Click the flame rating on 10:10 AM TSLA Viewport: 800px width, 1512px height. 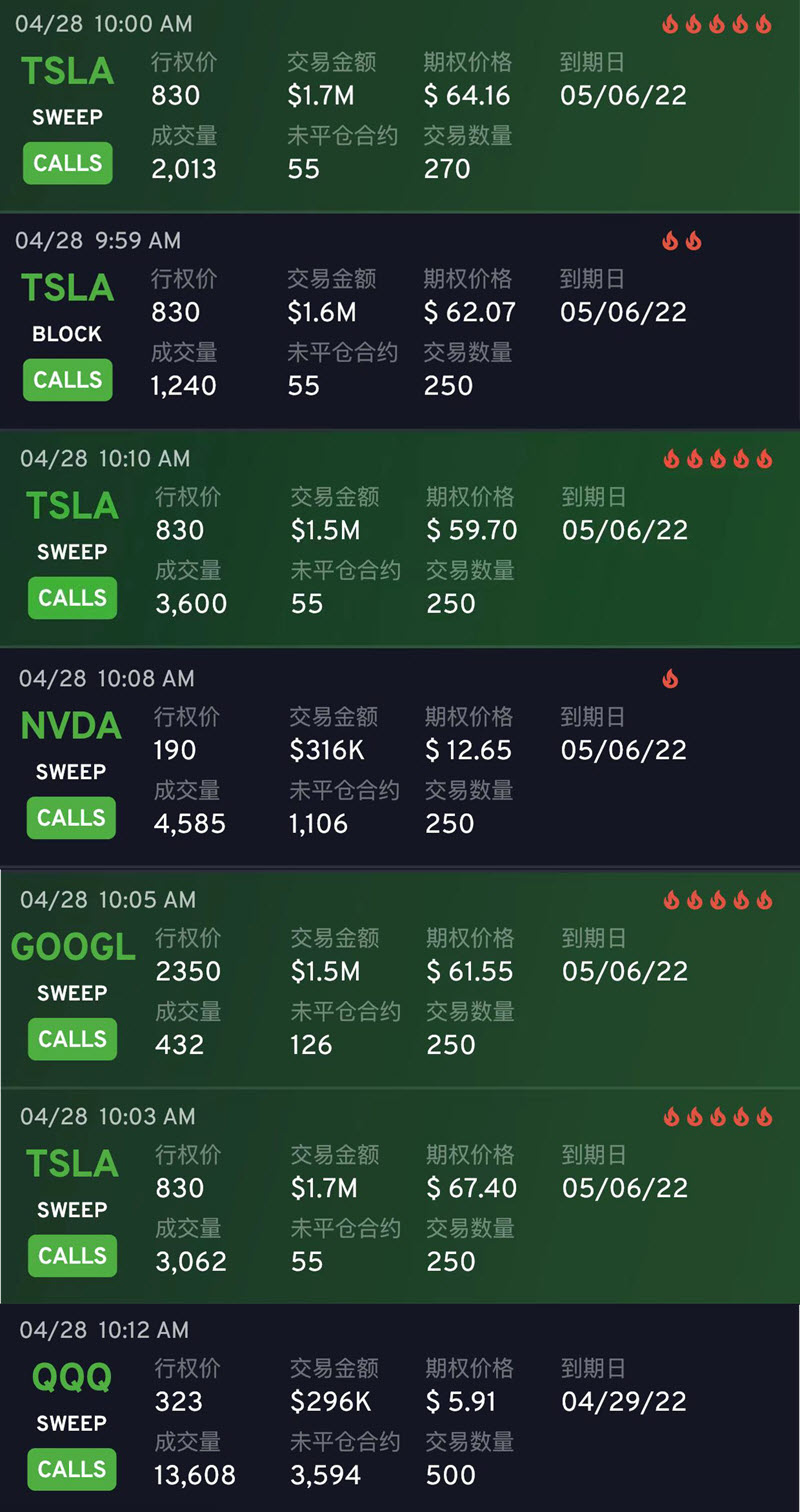(718, 459)
